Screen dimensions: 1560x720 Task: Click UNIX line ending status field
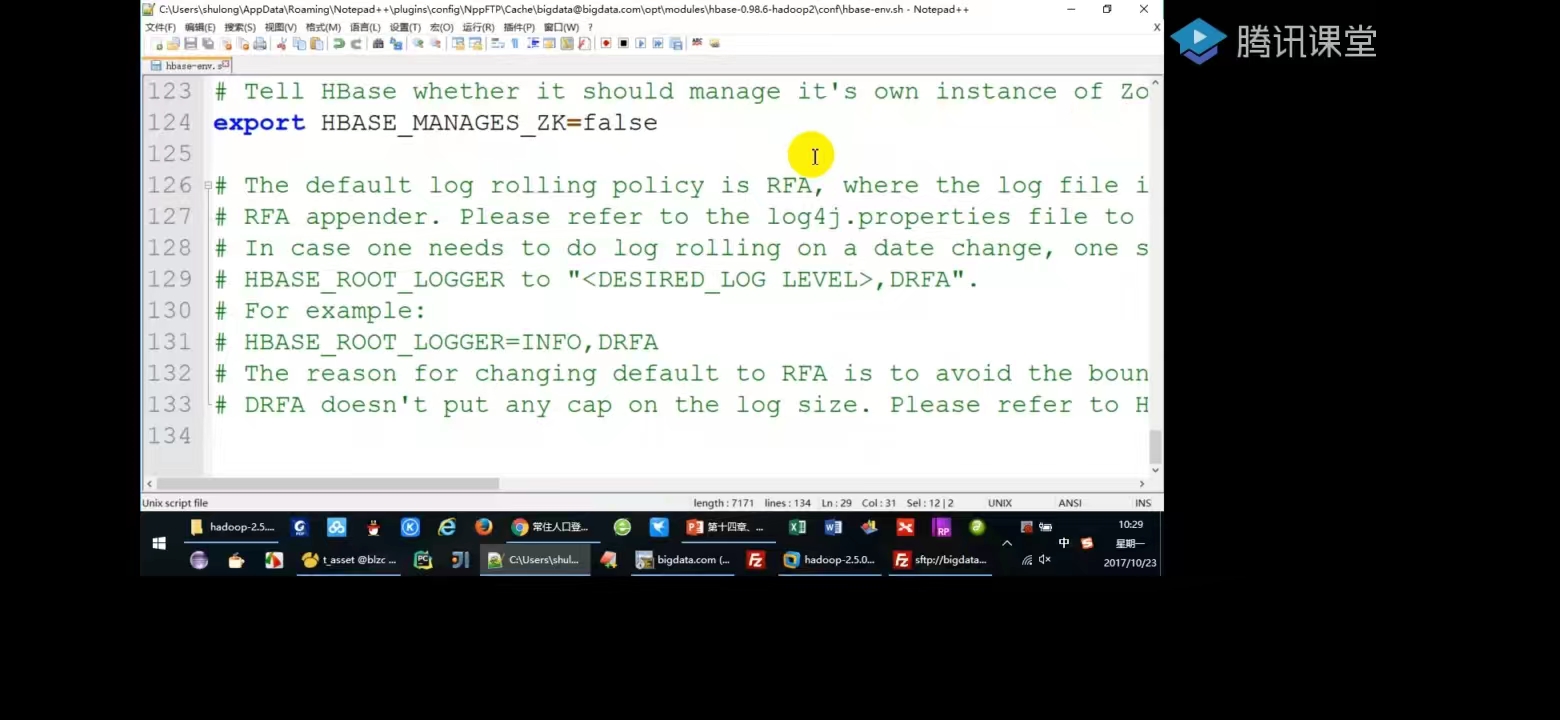coord(1000,503)
